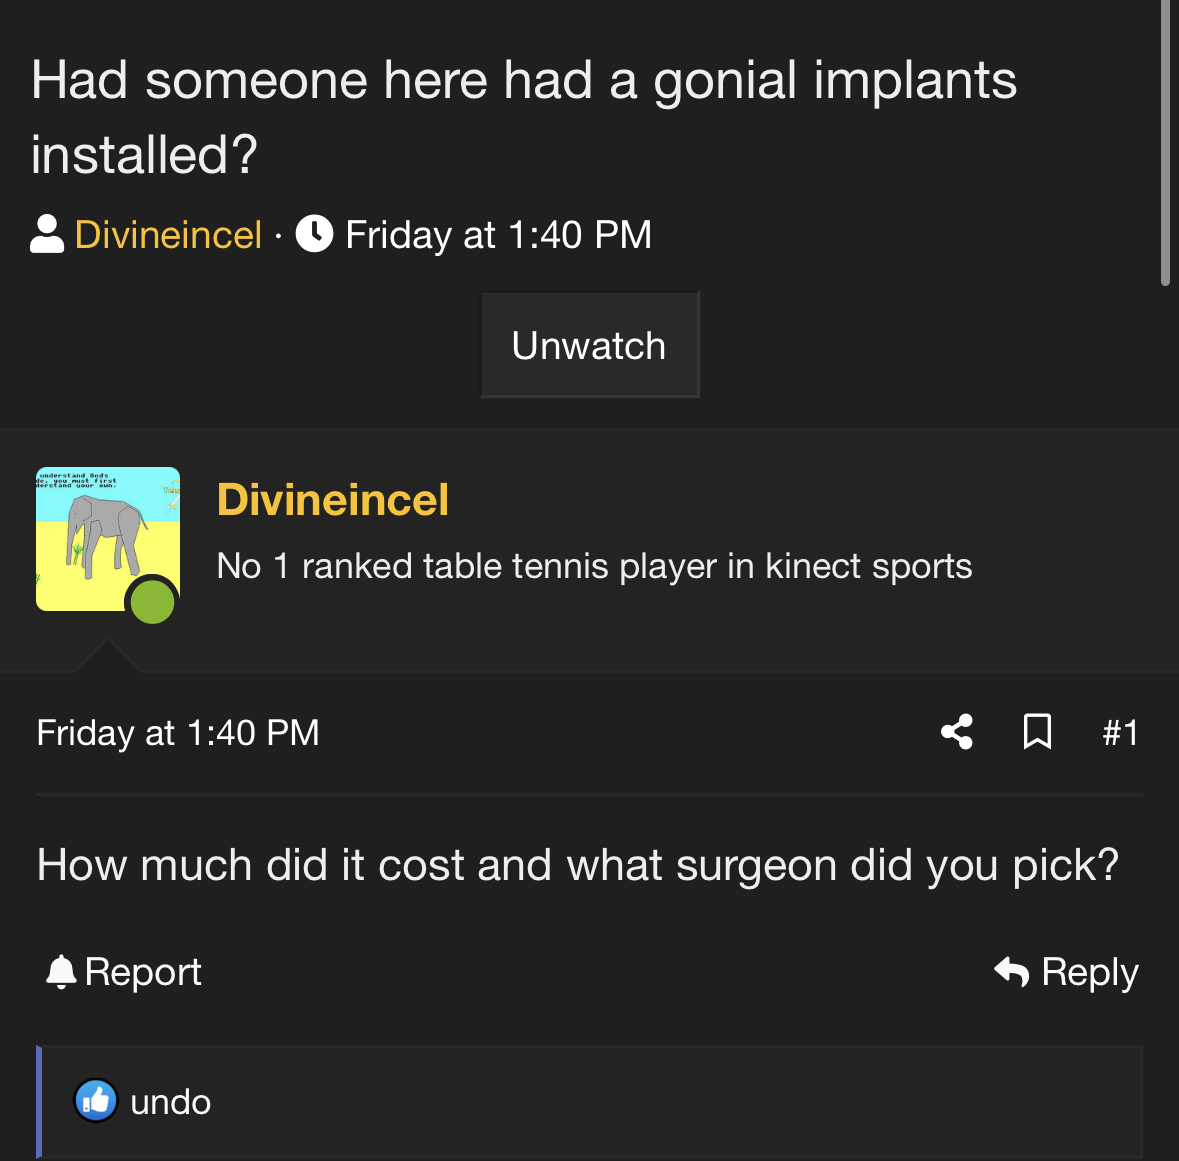Click the Friday at 1:40 PM post timestamp
1179x1161 pixels.
[x=178, y=733]
